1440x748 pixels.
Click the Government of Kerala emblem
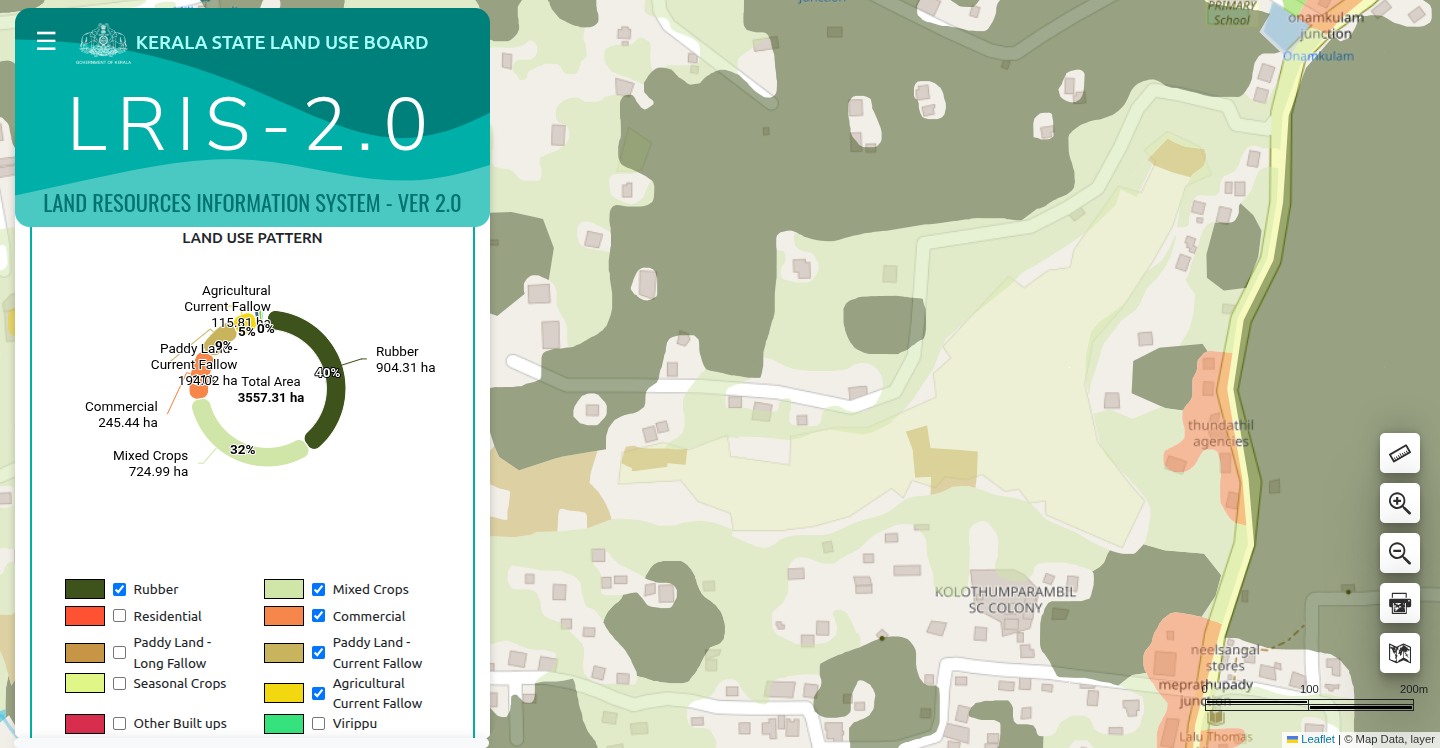(105, 42)
